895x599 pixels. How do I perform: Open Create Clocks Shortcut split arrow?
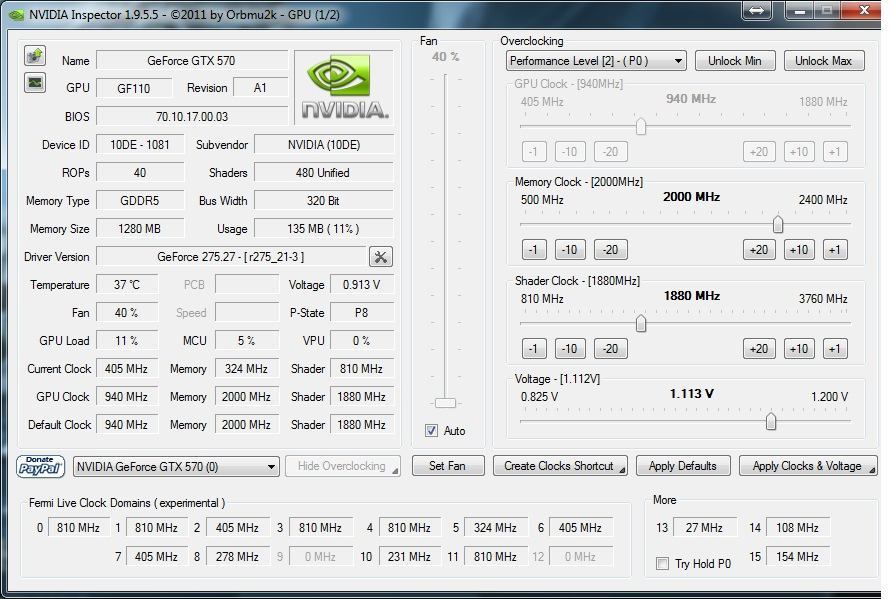coord(622,469)
